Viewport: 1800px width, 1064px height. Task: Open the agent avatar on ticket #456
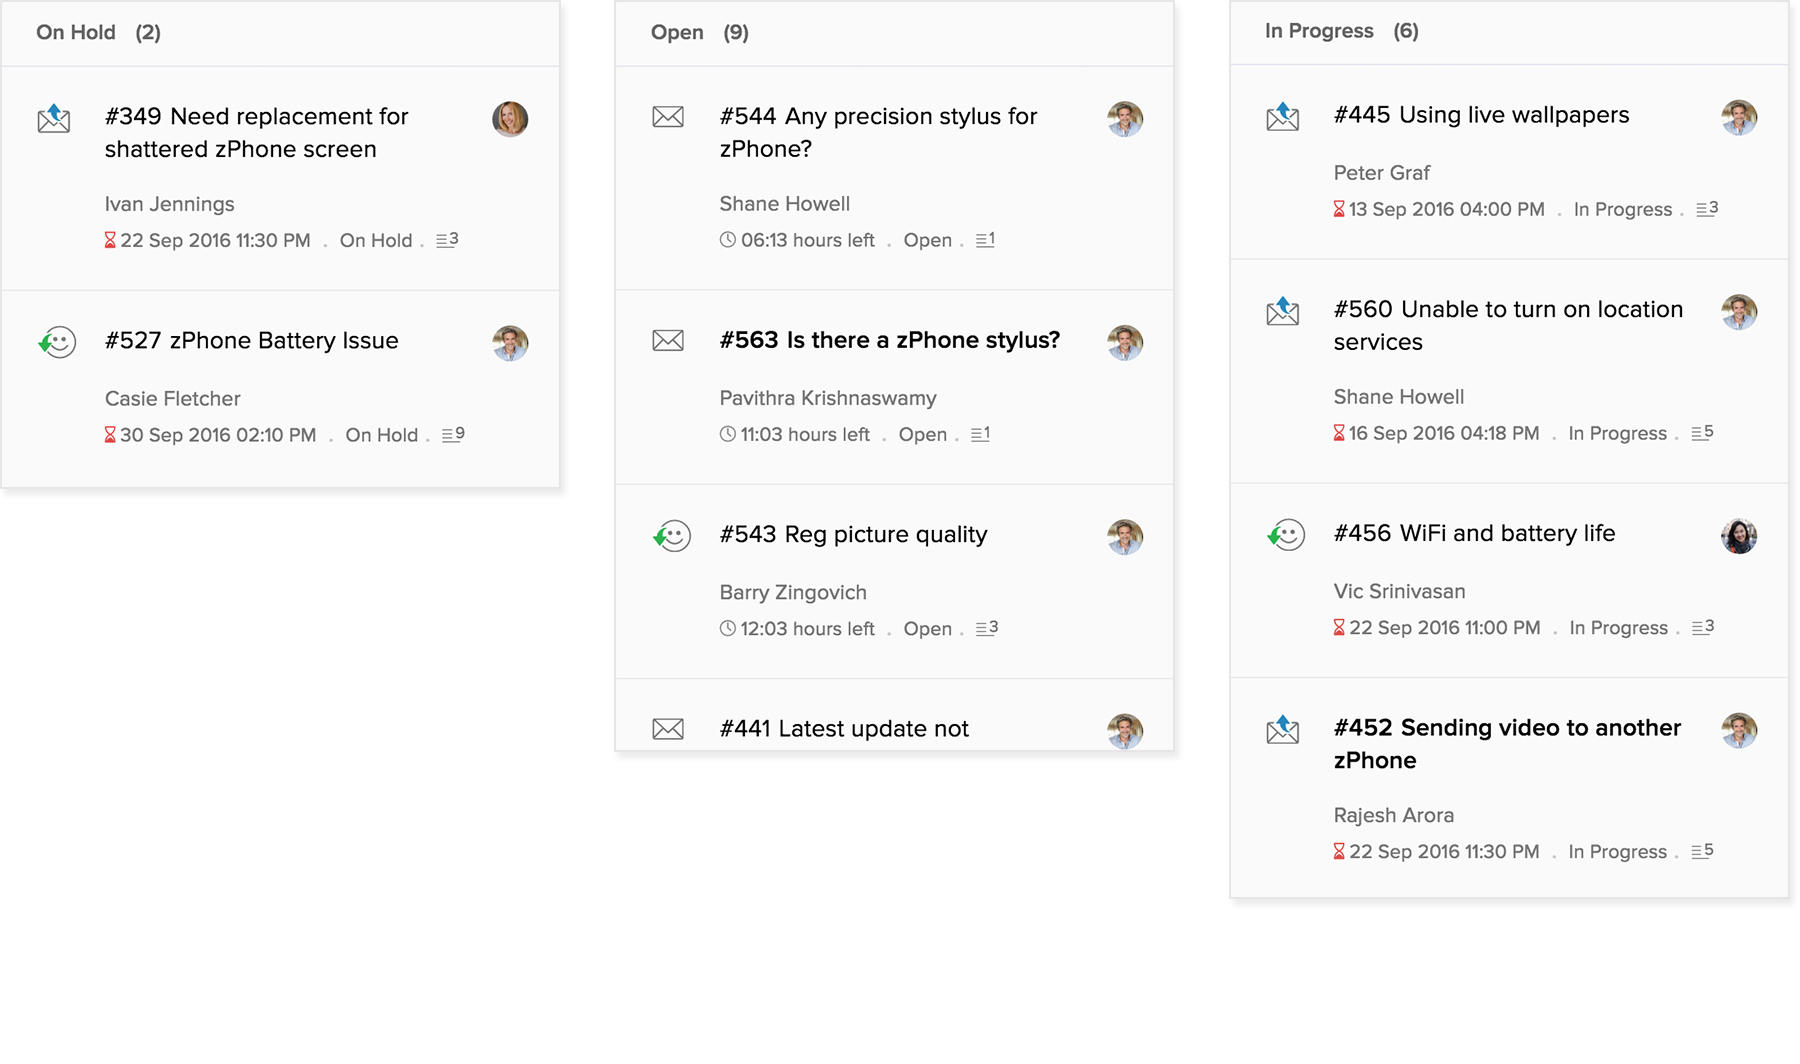click(x=1739, y=536)
